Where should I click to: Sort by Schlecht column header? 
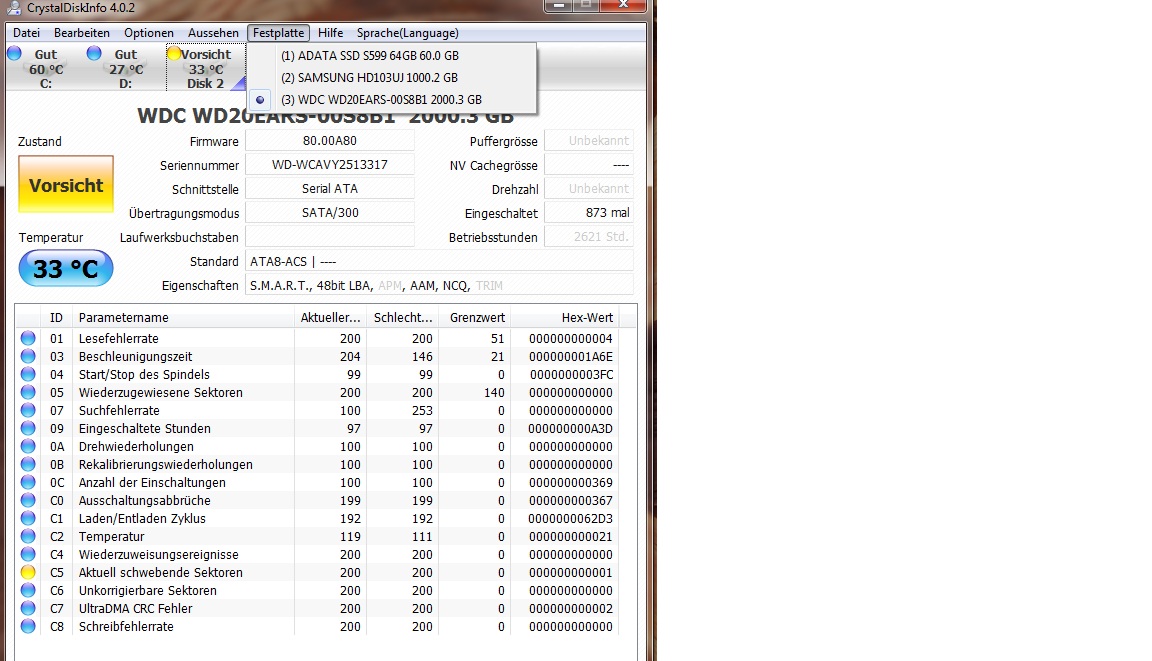403,317
